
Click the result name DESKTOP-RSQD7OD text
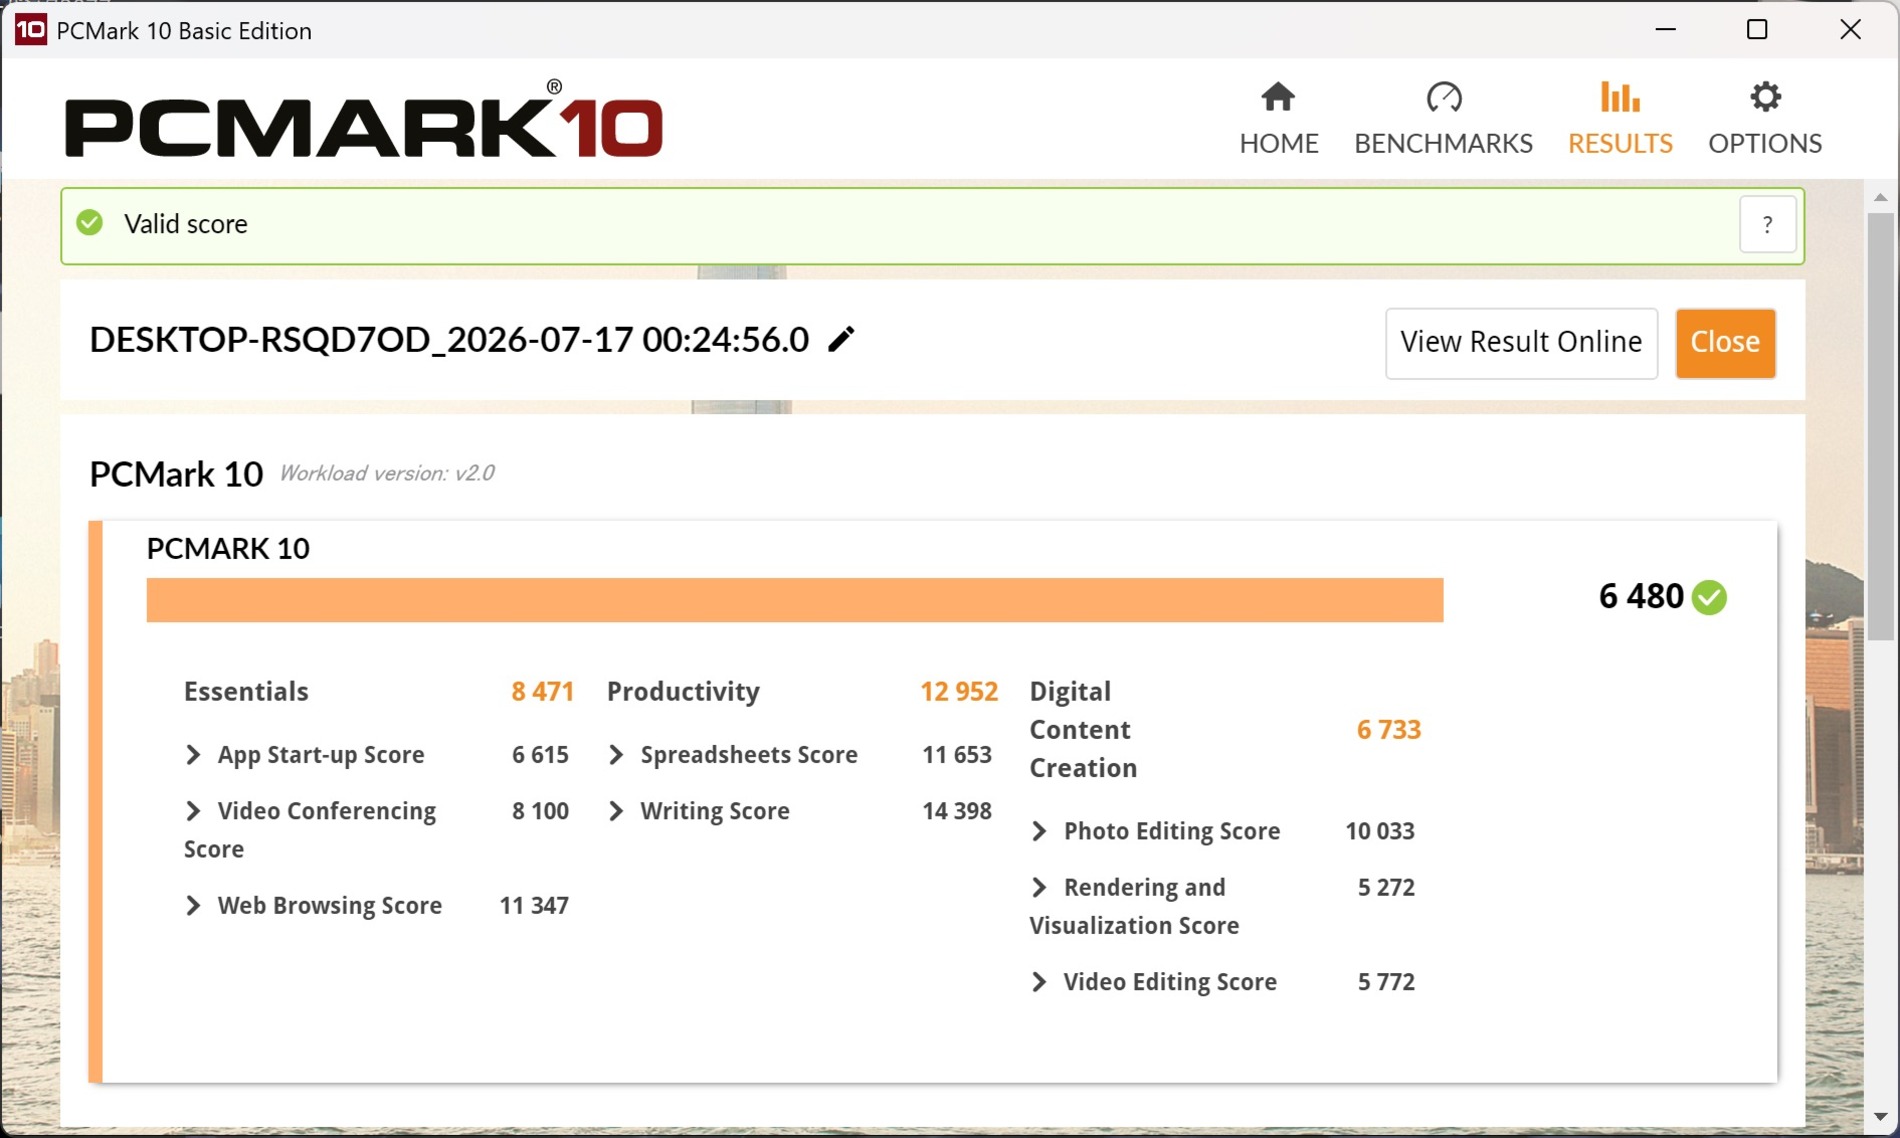pos(449,340)
